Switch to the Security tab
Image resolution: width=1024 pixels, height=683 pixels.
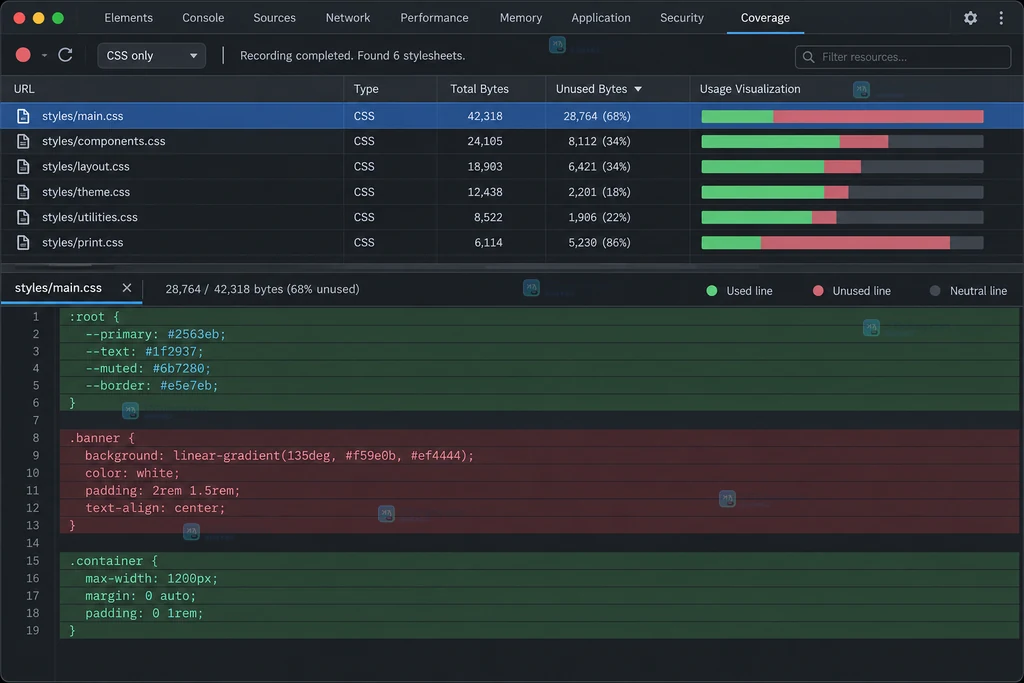(682, 18)
